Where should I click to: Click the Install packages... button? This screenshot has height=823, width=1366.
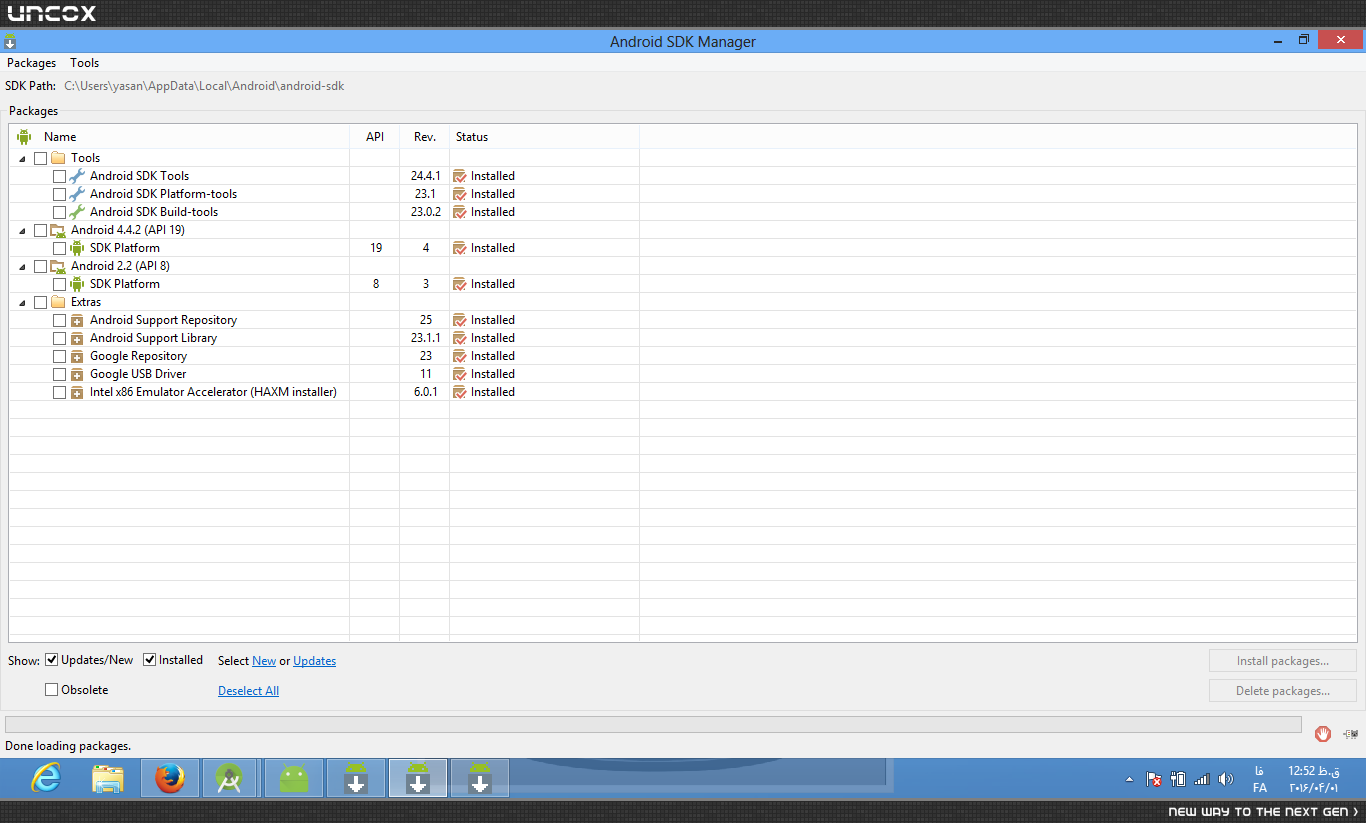click(x=1283, y=661)
